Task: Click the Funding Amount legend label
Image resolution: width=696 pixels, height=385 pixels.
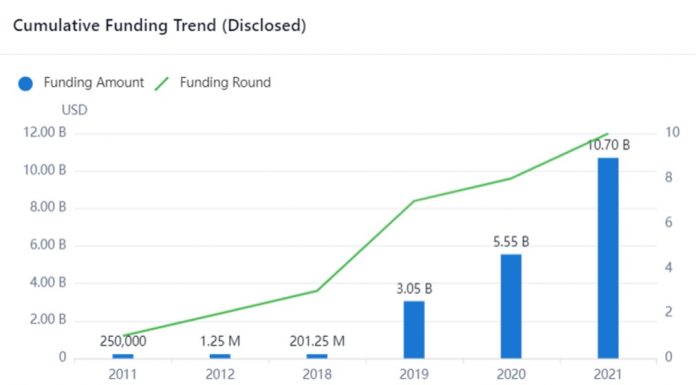Action: [x=94, y=83]
